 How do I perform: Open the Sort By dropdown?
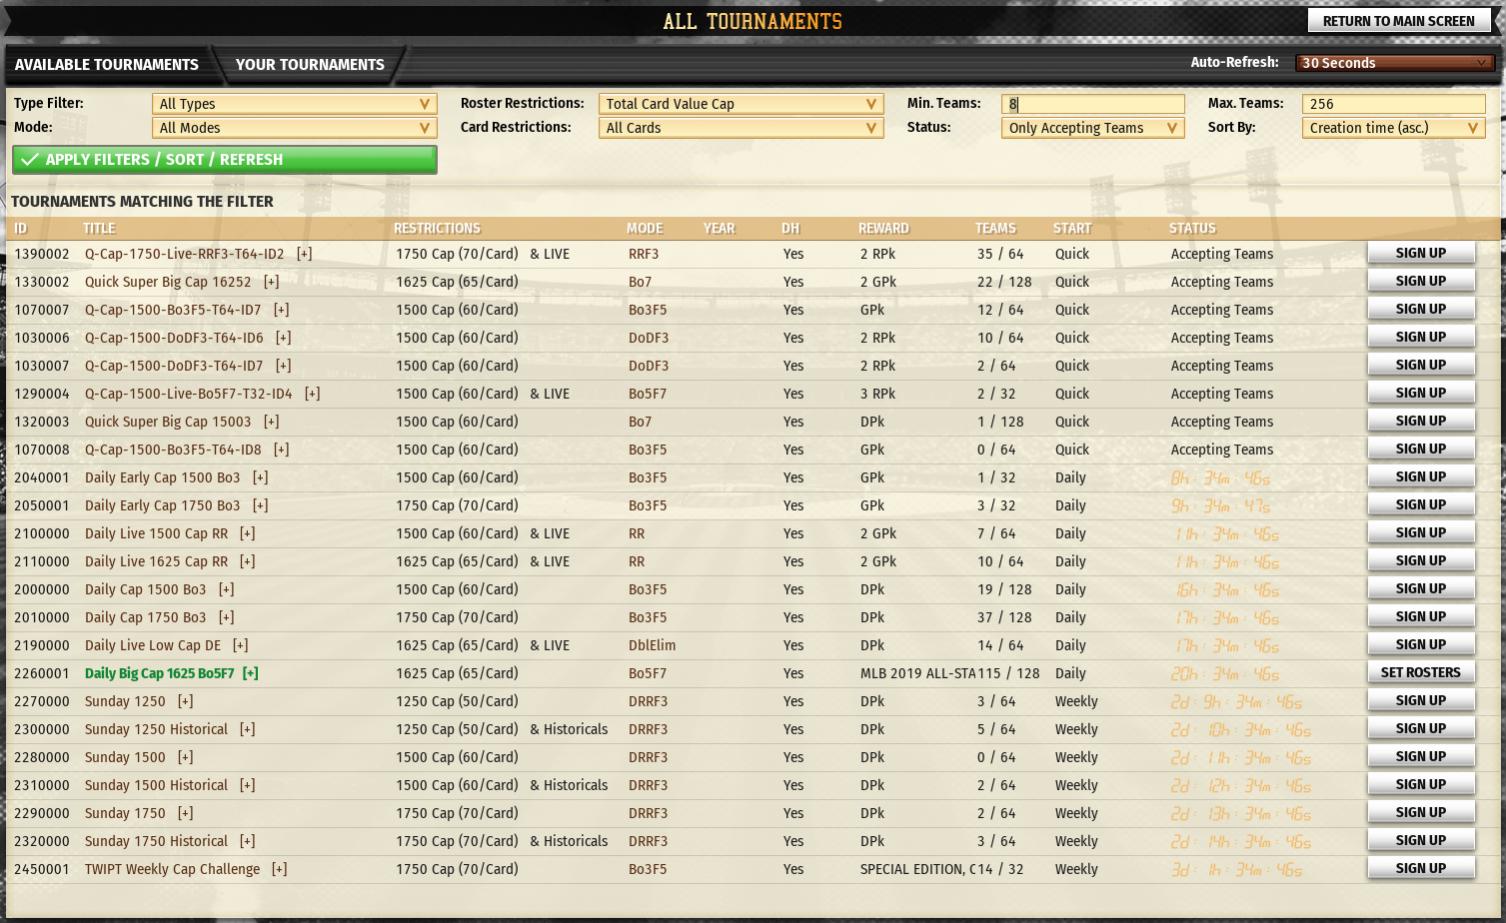tap(1392, 127)
